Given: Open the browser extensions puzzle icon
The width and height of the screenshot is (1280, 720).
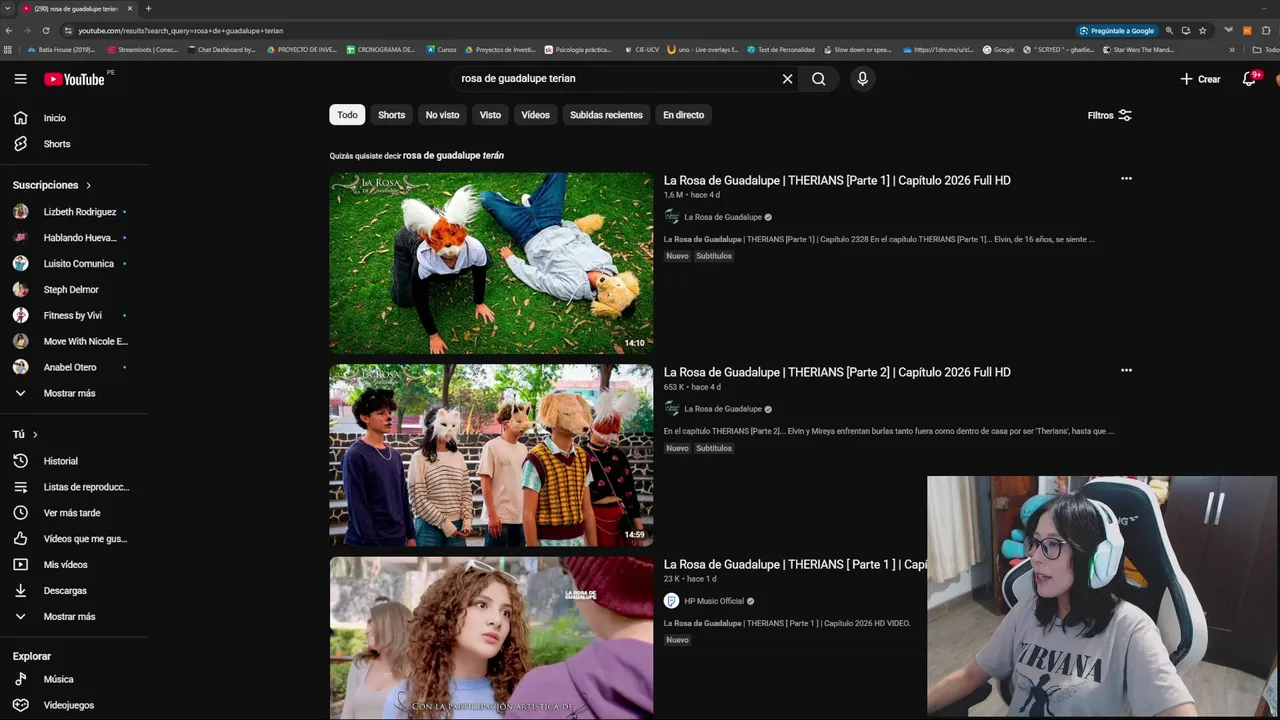Looking at the screenshot, I should click(1266, 31).
